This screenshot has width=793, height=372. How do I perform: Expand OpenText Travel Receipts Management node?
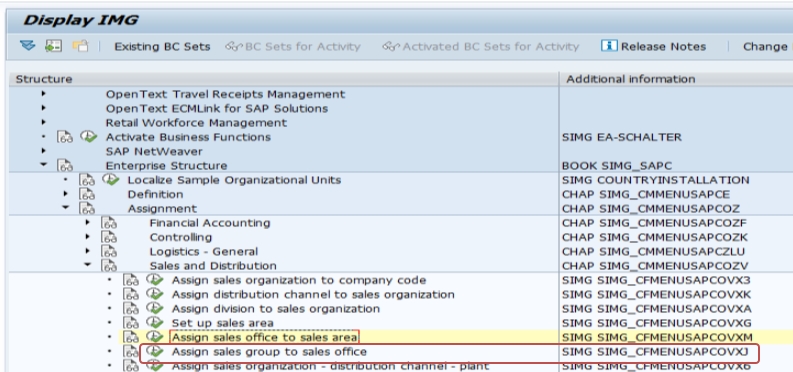pyautogui.click(x=43, y=94)
